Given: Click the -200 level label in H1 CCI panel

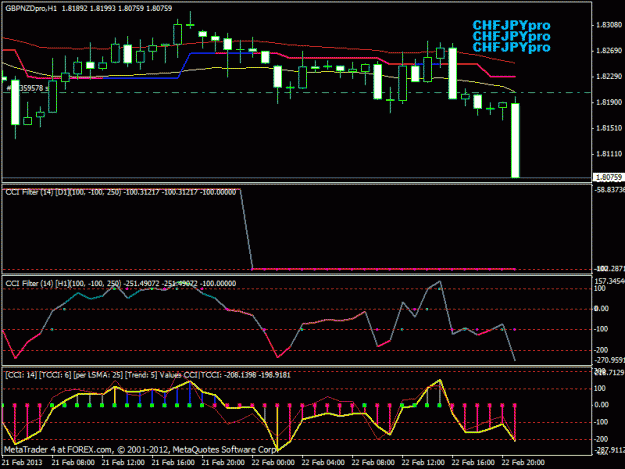Looking at the screenshot, I should point(601,350).
